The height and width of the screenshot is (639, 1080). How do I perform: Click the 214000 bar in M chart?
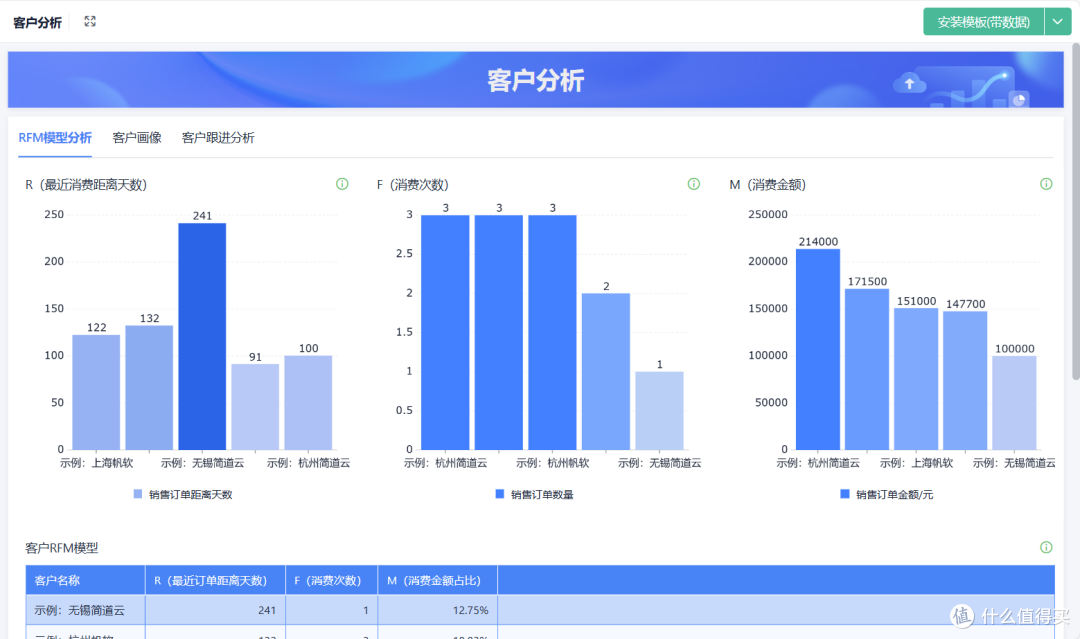point(818,349)
